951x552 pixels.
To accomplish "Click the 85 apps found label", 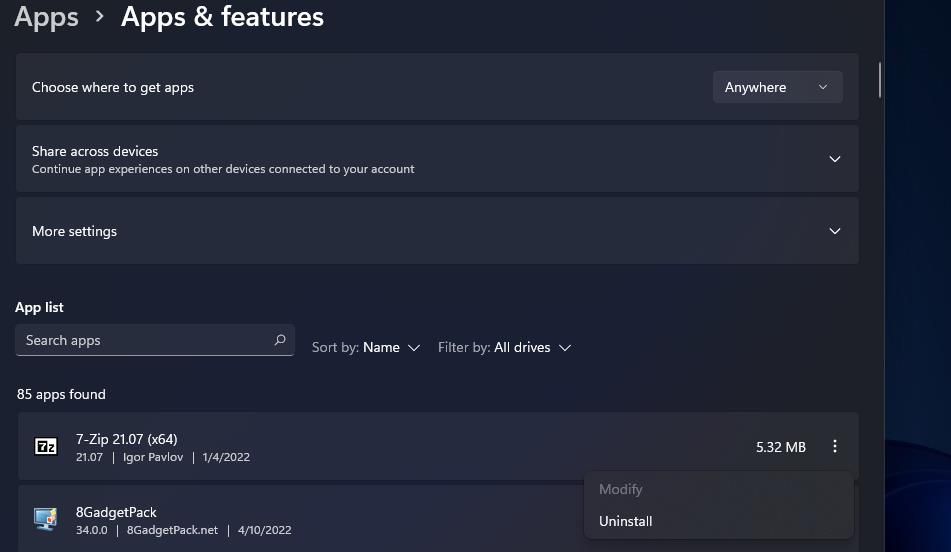I will click(61, 394).
